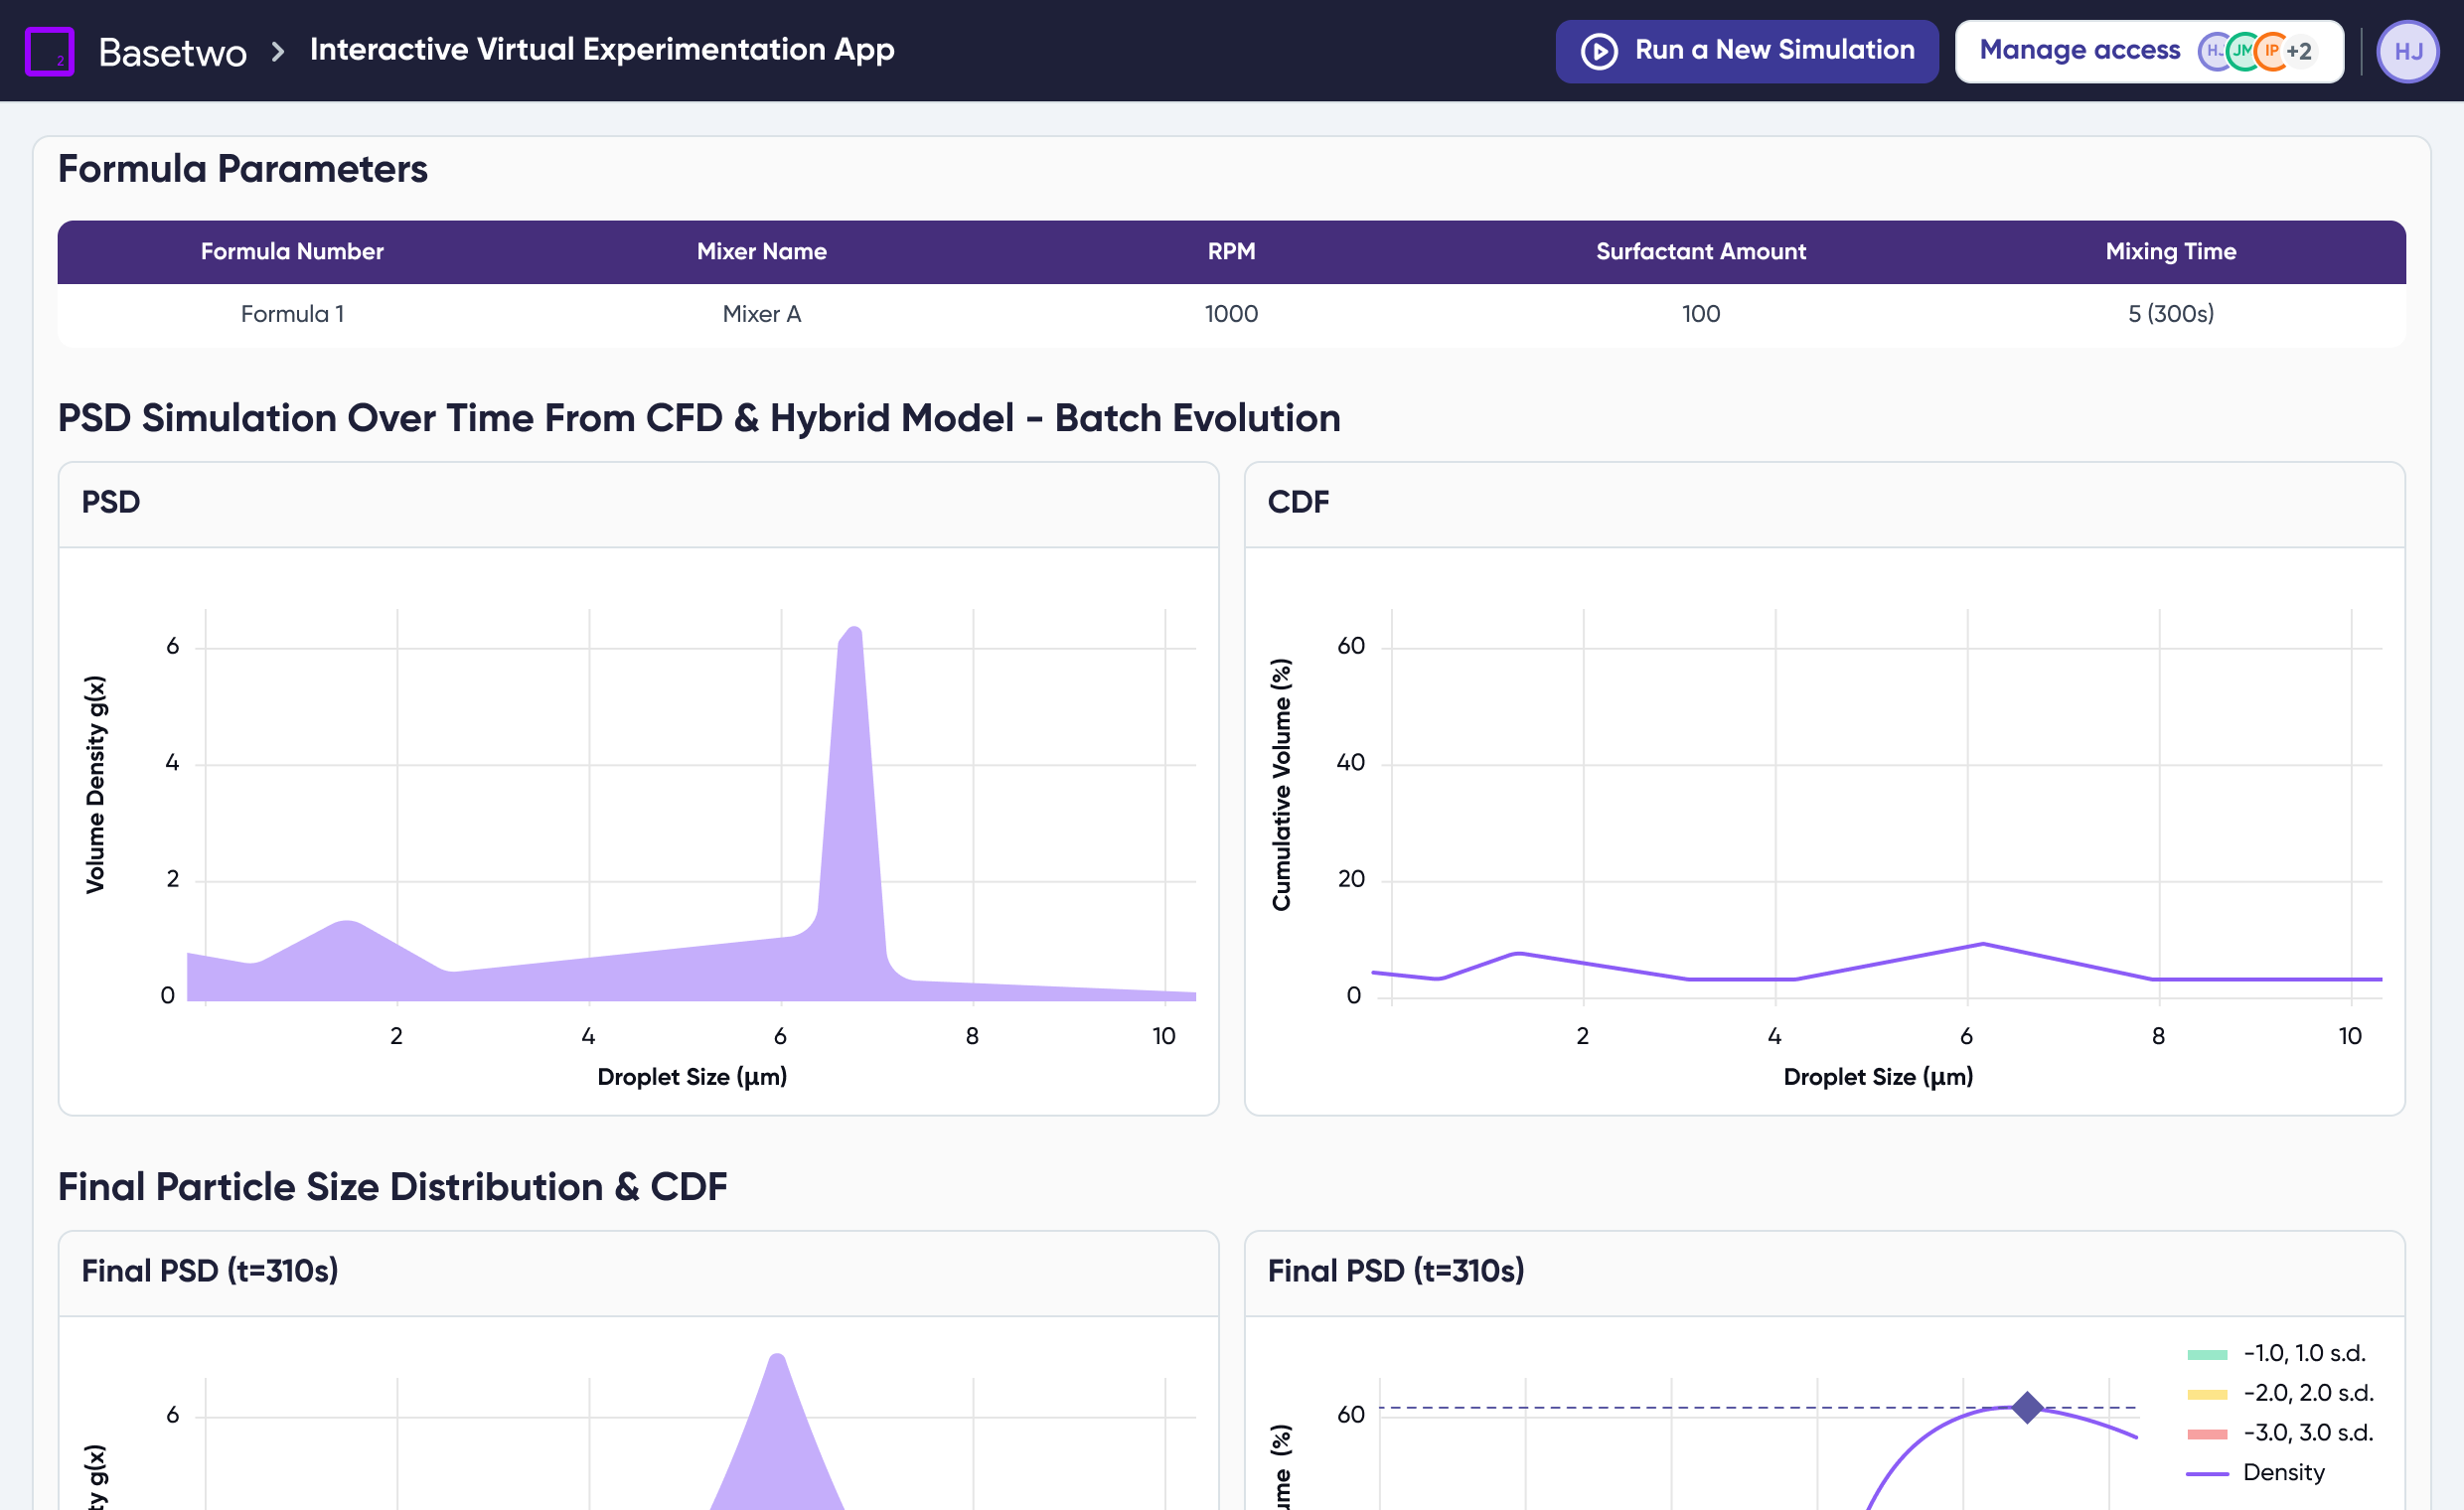Click the CDF chart card title

[1298, 502]
